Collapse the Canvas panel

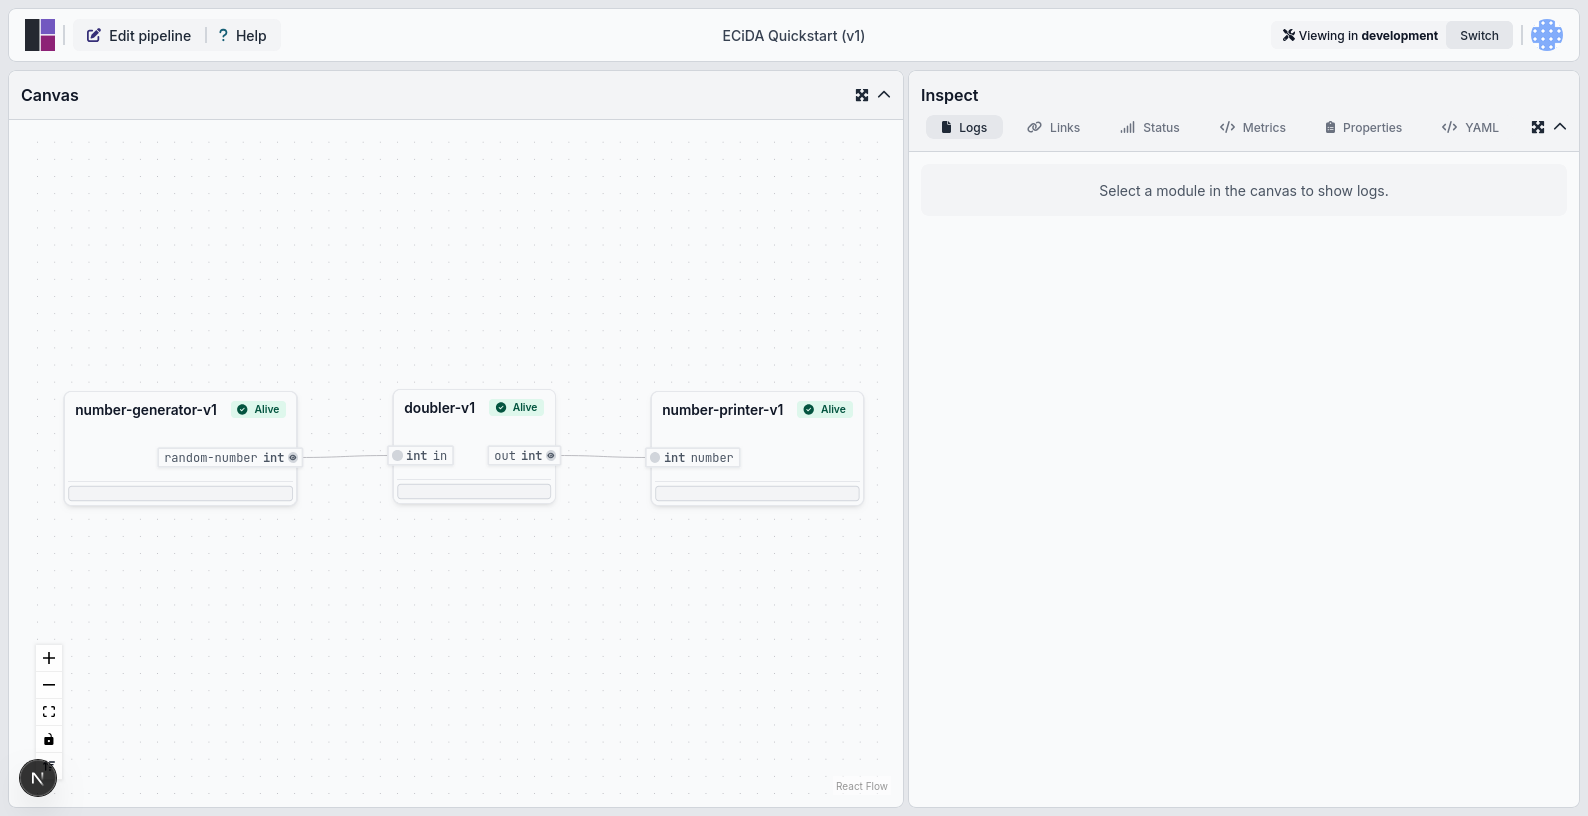click(884, 95)
